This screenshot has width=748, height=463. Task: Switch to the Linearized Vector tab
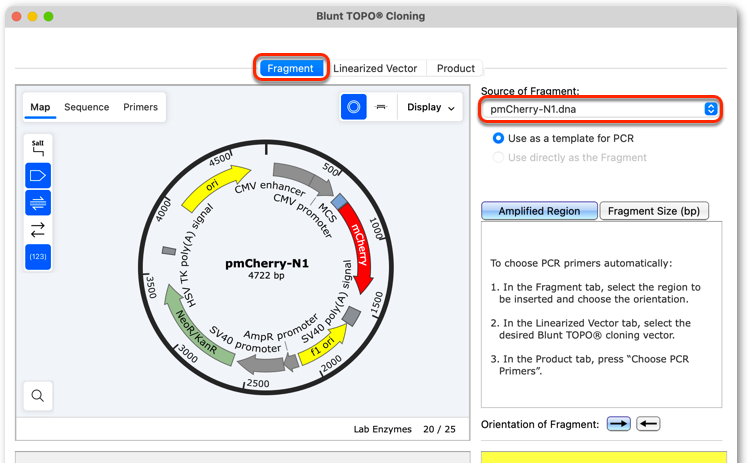375,68
